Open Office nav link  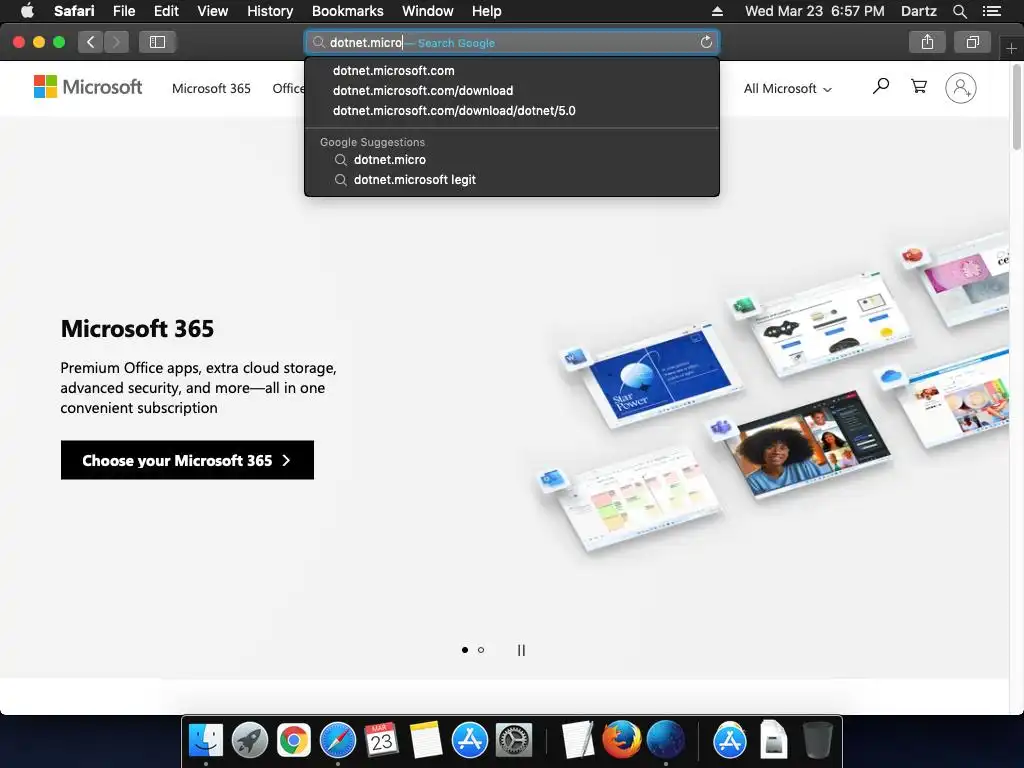[288, 89]
